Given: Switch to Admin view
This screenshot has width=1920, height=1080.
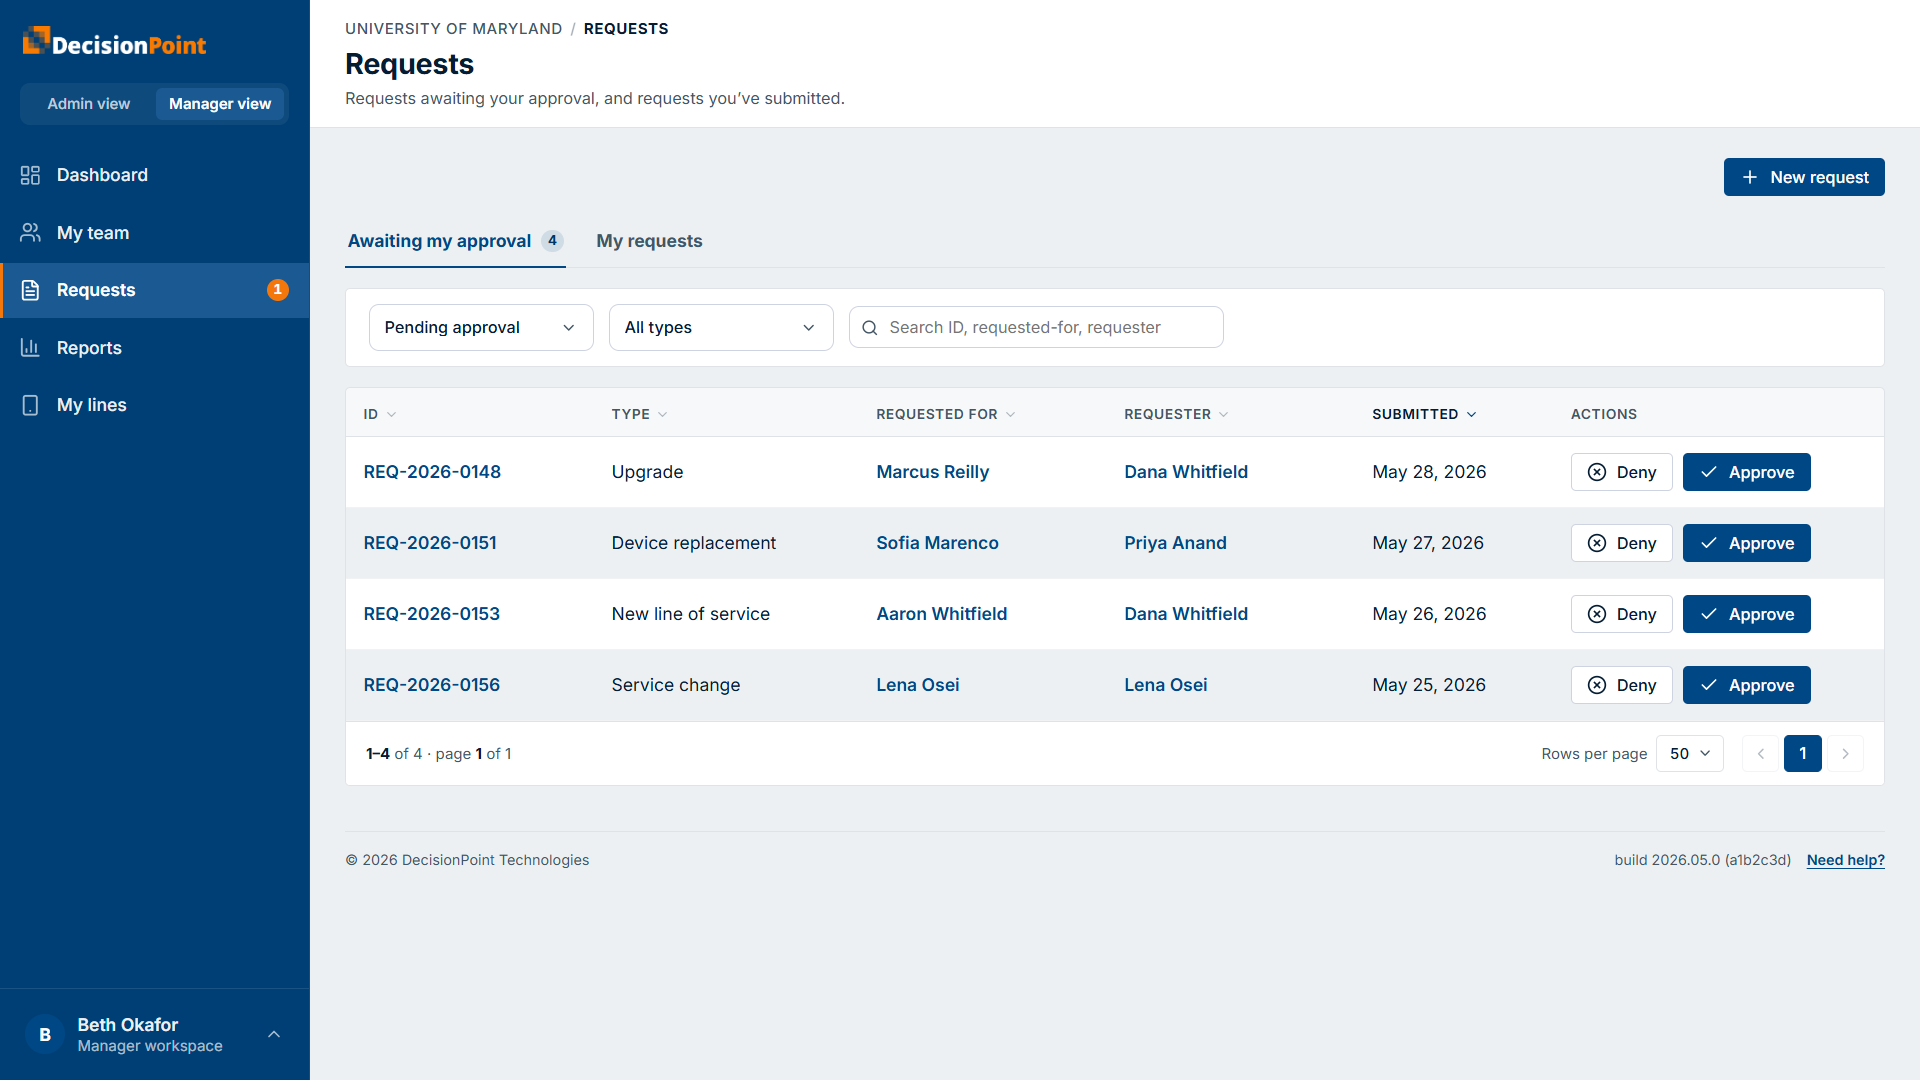Looking at the screenshot, I should 89,104.
